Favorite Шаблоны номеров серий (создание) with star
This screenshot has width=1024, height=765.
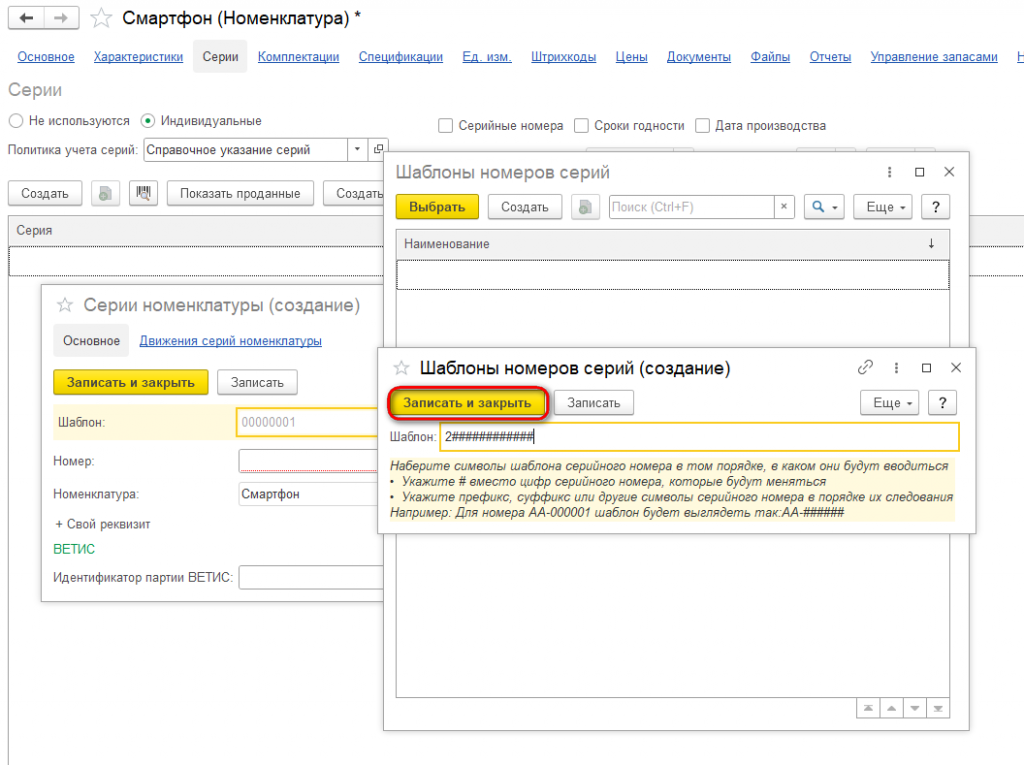click(x=401, y=368)
